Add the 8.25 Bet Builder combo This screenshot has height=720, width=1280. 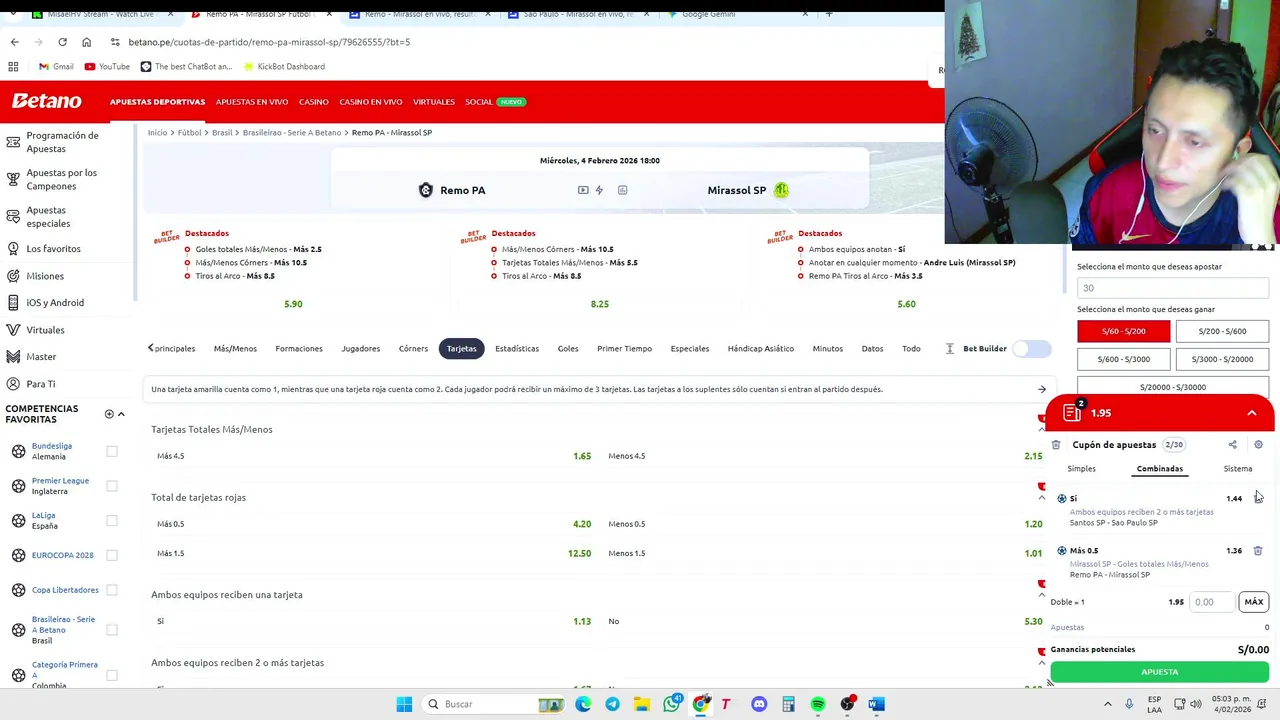pos(599,304)
